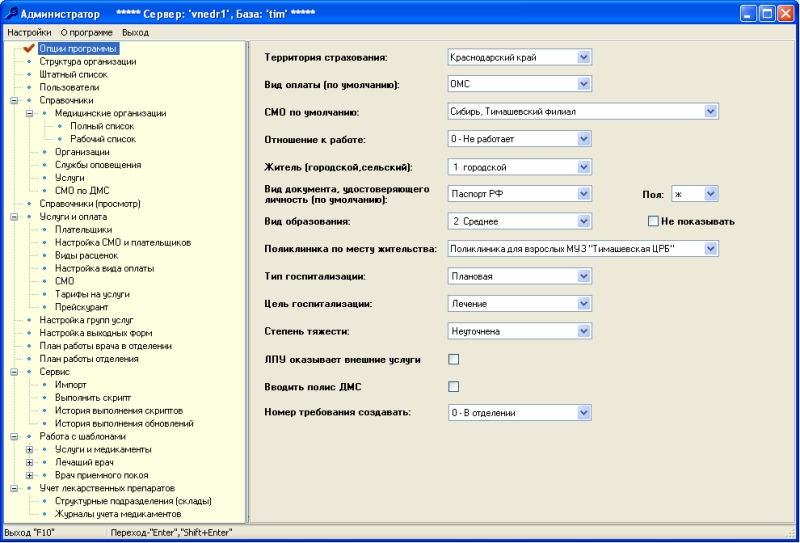Select Тарифы на услуги tree item
Image resolution: width=800 pixels, height=543 pixels.
pyautogui.click(x=92, y=294)
